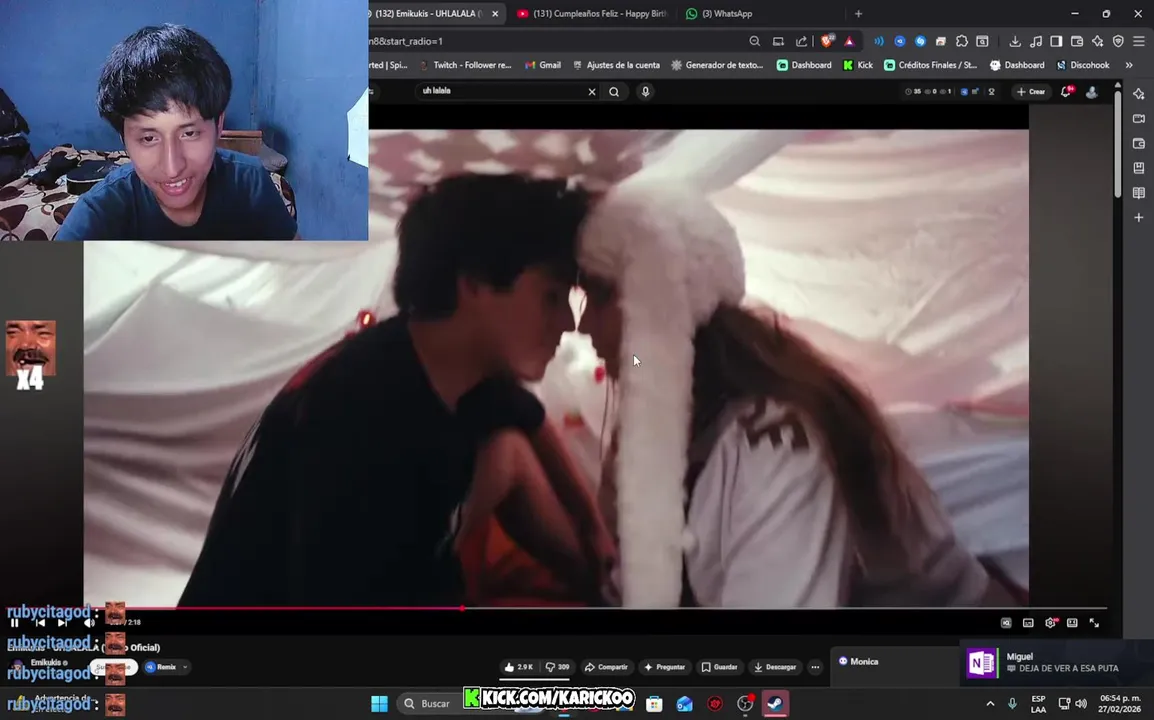Expand the arrow next to Remix
This screenshot has height=720, width=1154.
tap(185, 667)
